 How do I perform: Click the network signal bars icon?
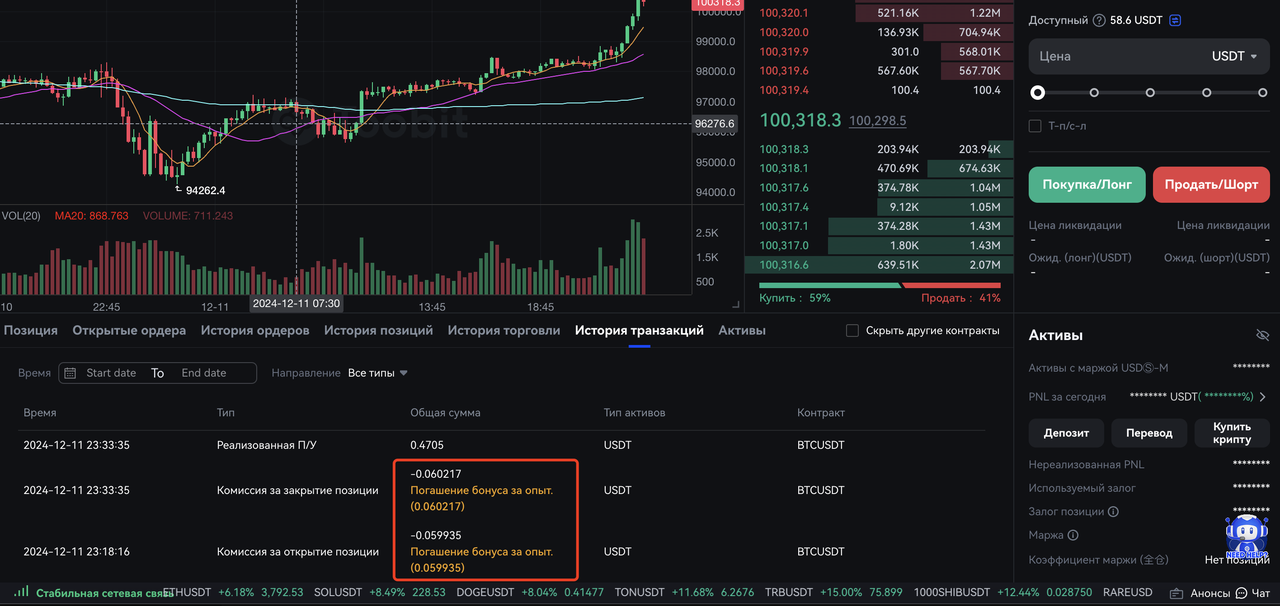(x=22, y=592)
